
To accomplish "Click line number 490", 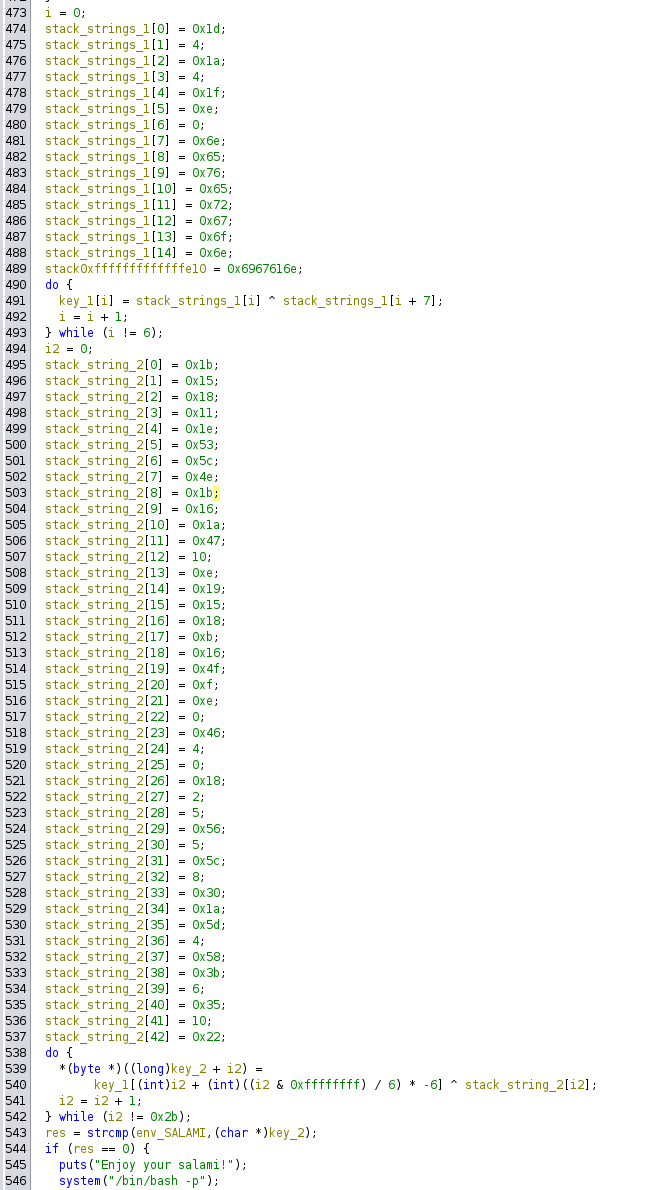I will 17,284.
